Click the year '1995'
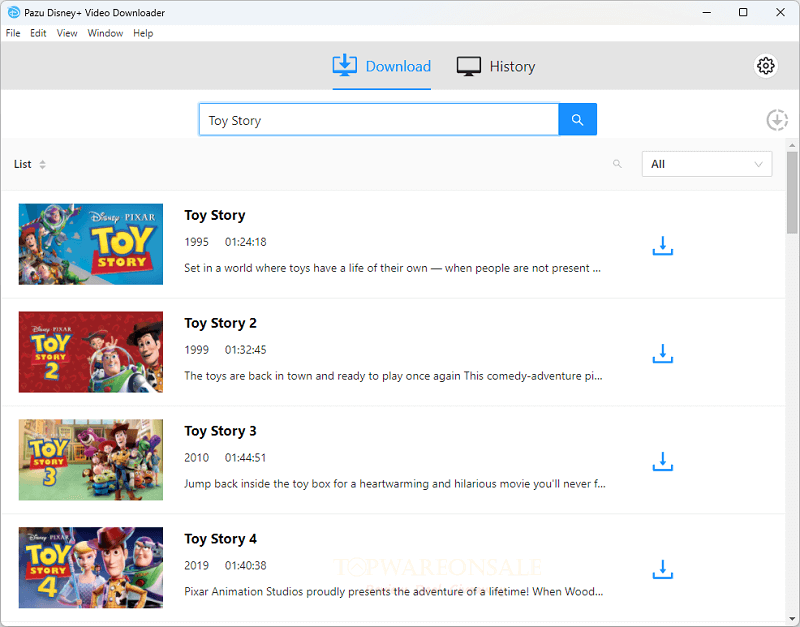800x627 pixels. tap(196, 242)
